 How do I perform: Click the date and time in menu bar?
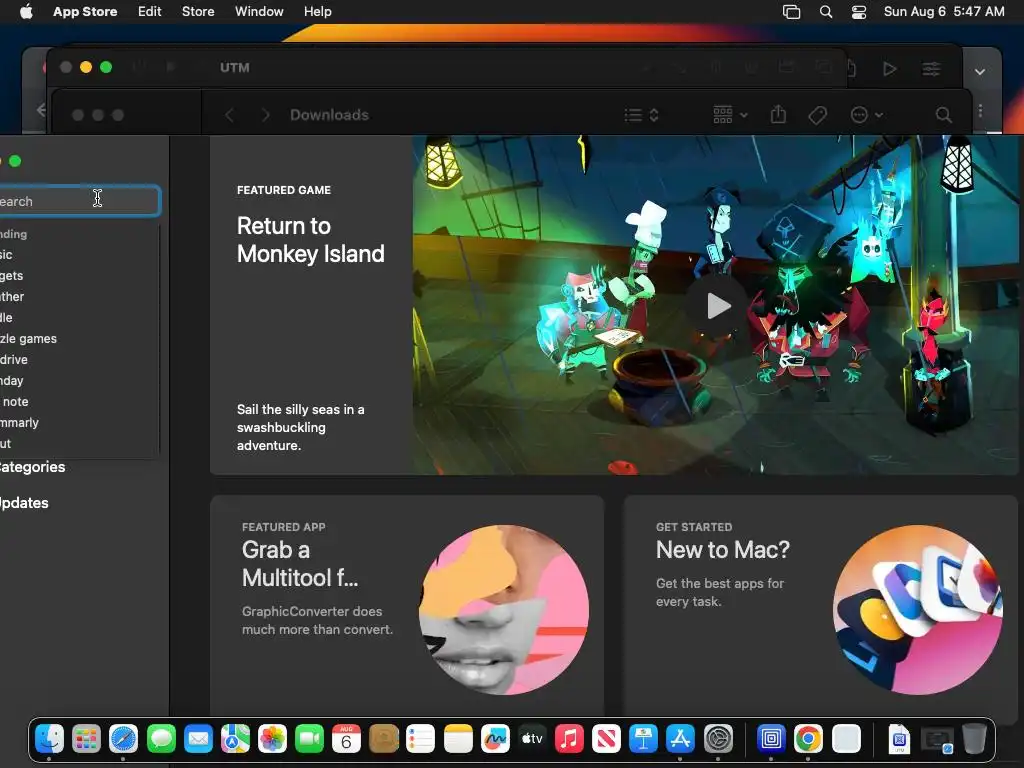click(x=944, y=12)
